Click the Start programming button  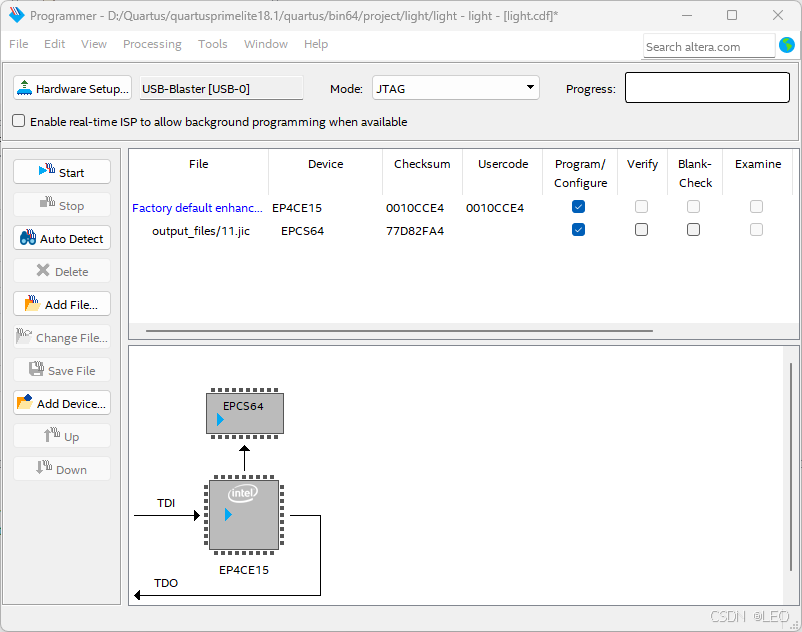pos(62,172)
